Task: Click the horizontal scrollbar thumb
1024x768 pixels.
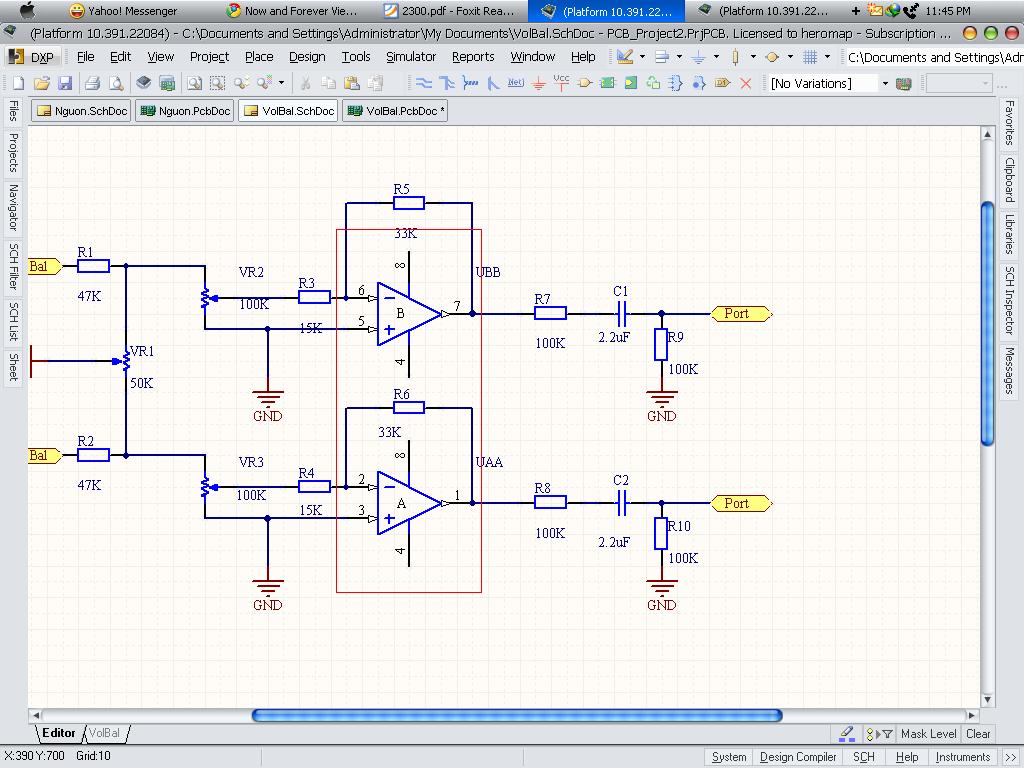Action: pos(516,715)
